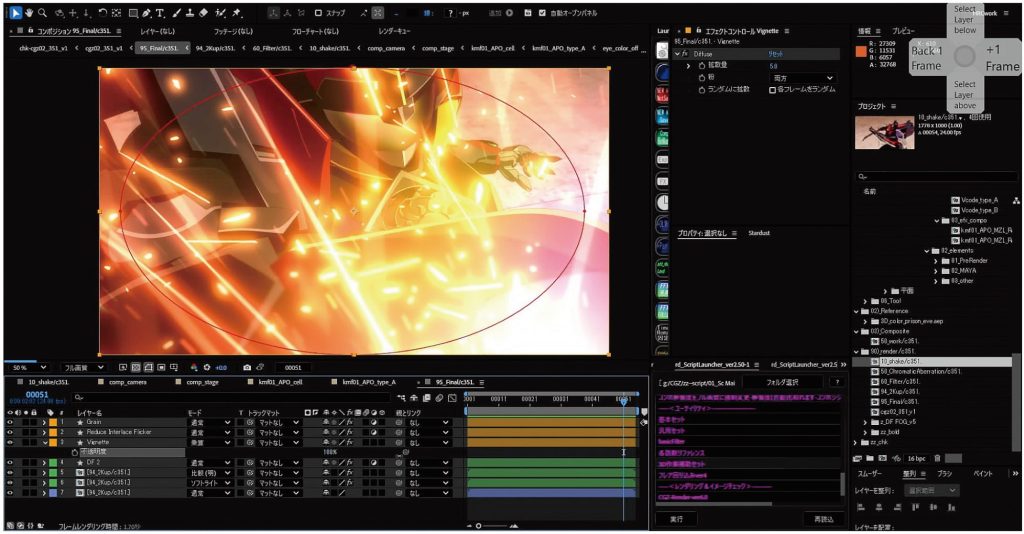Hide the Grain layer with its eye icon

[10, 422]
